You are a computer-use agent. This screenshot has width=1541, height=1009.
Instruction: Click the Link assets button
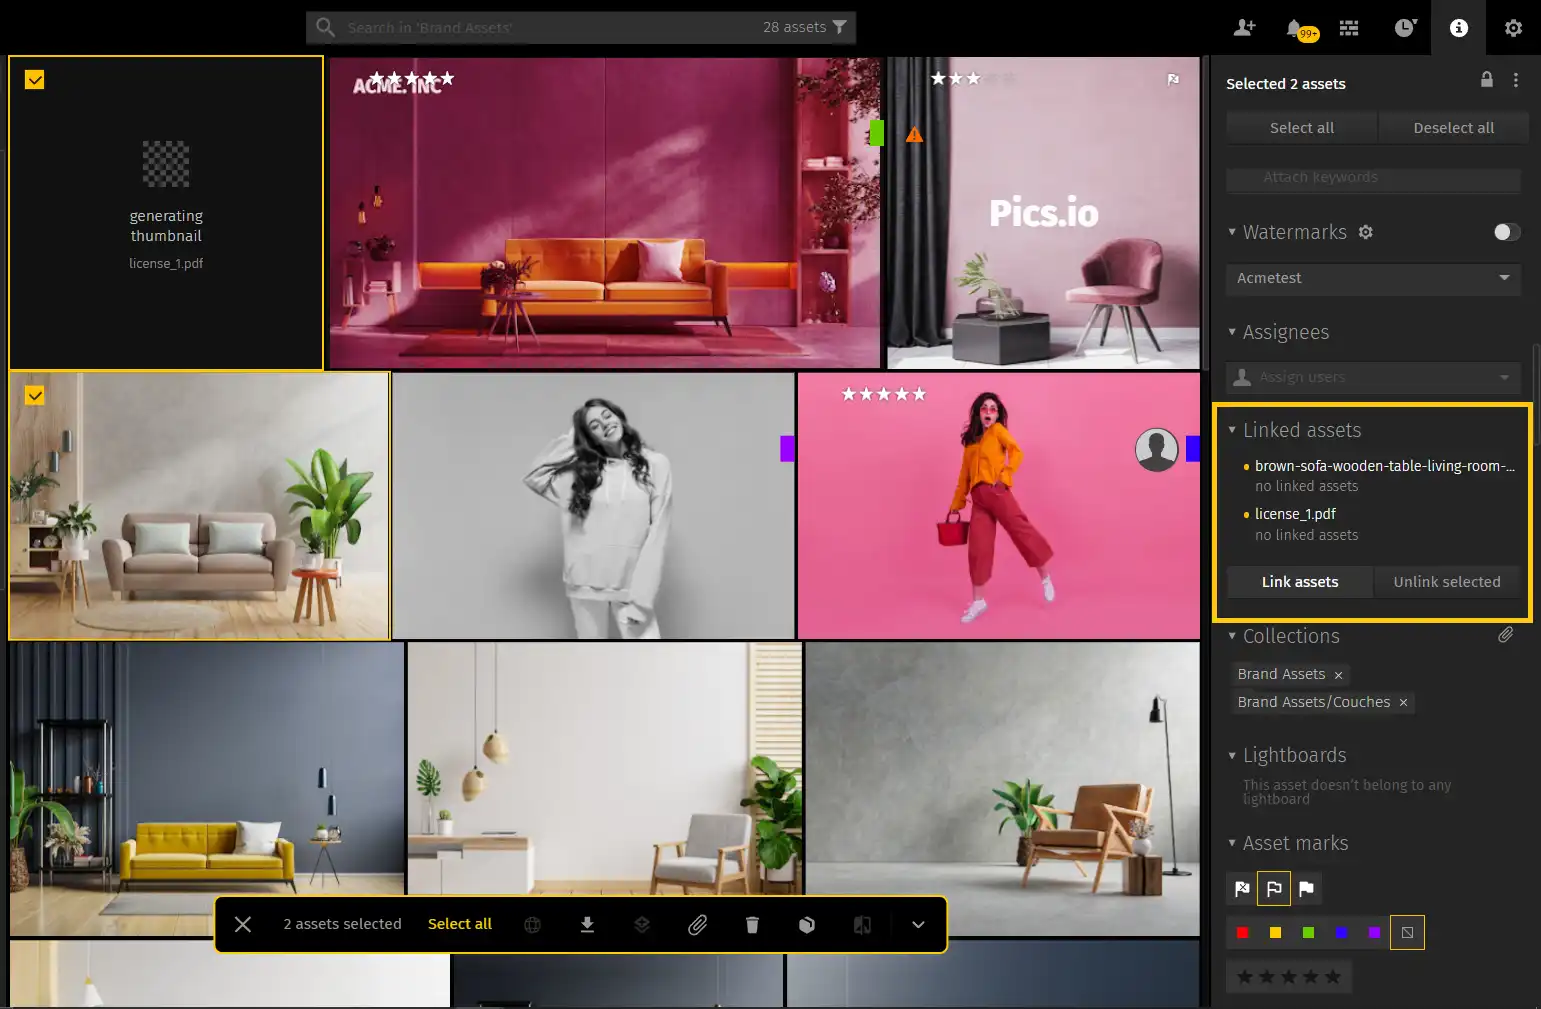(x=1299, y=581)
